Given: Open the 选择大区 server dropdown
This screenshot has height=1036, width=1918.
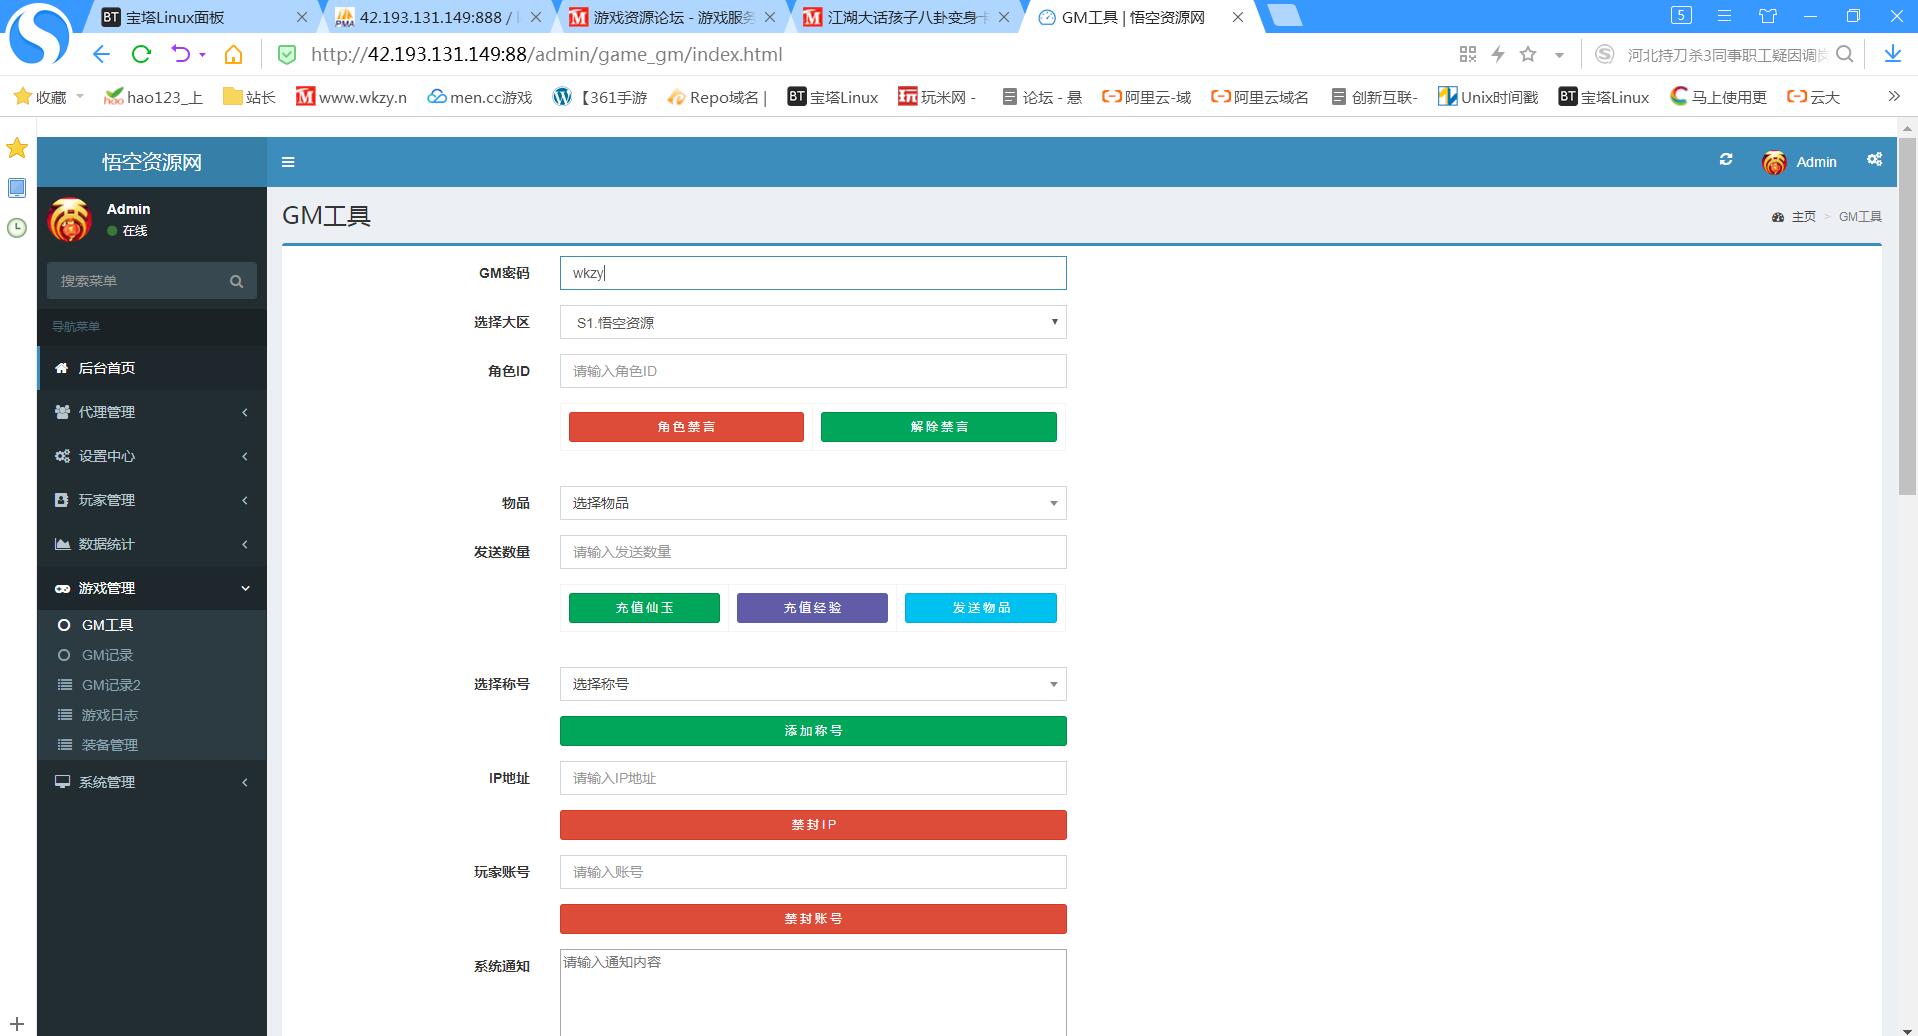Looking at the screenshot, I should (812, 322).
